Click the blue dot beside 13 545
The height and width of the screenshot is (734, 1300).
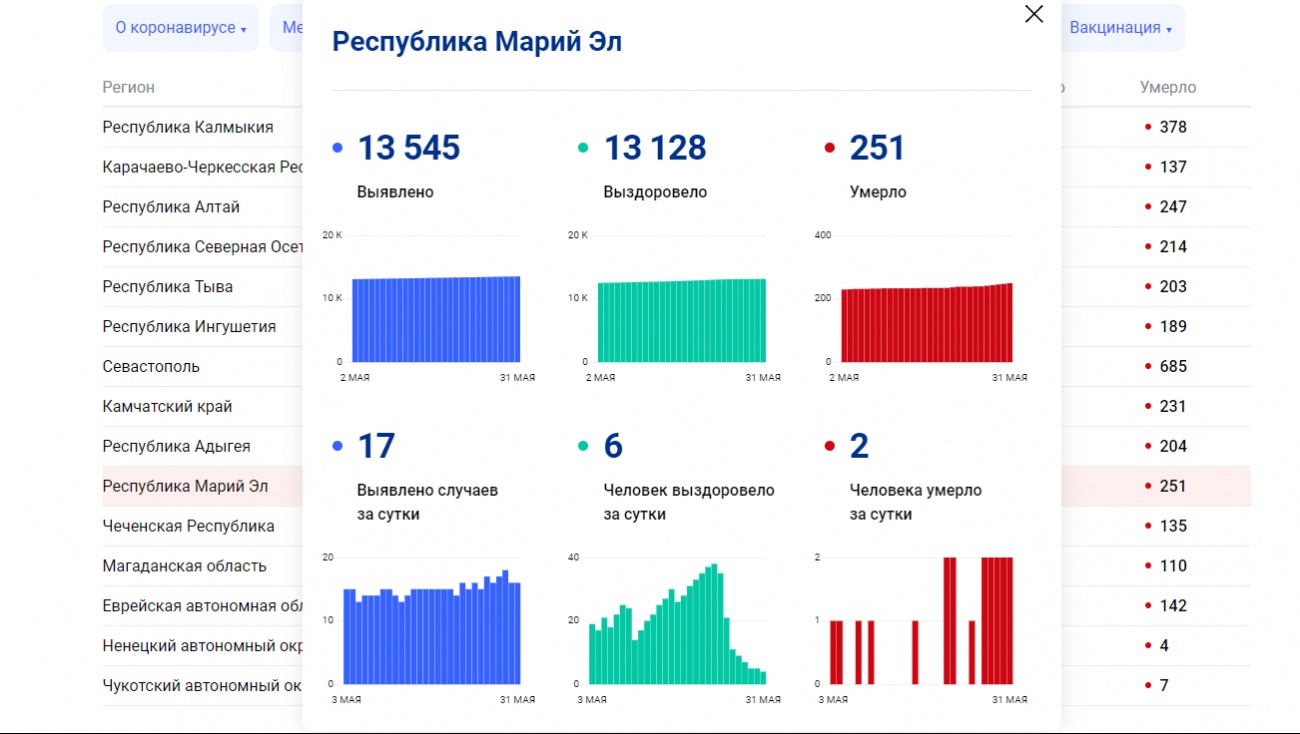(x=338, y=149)
